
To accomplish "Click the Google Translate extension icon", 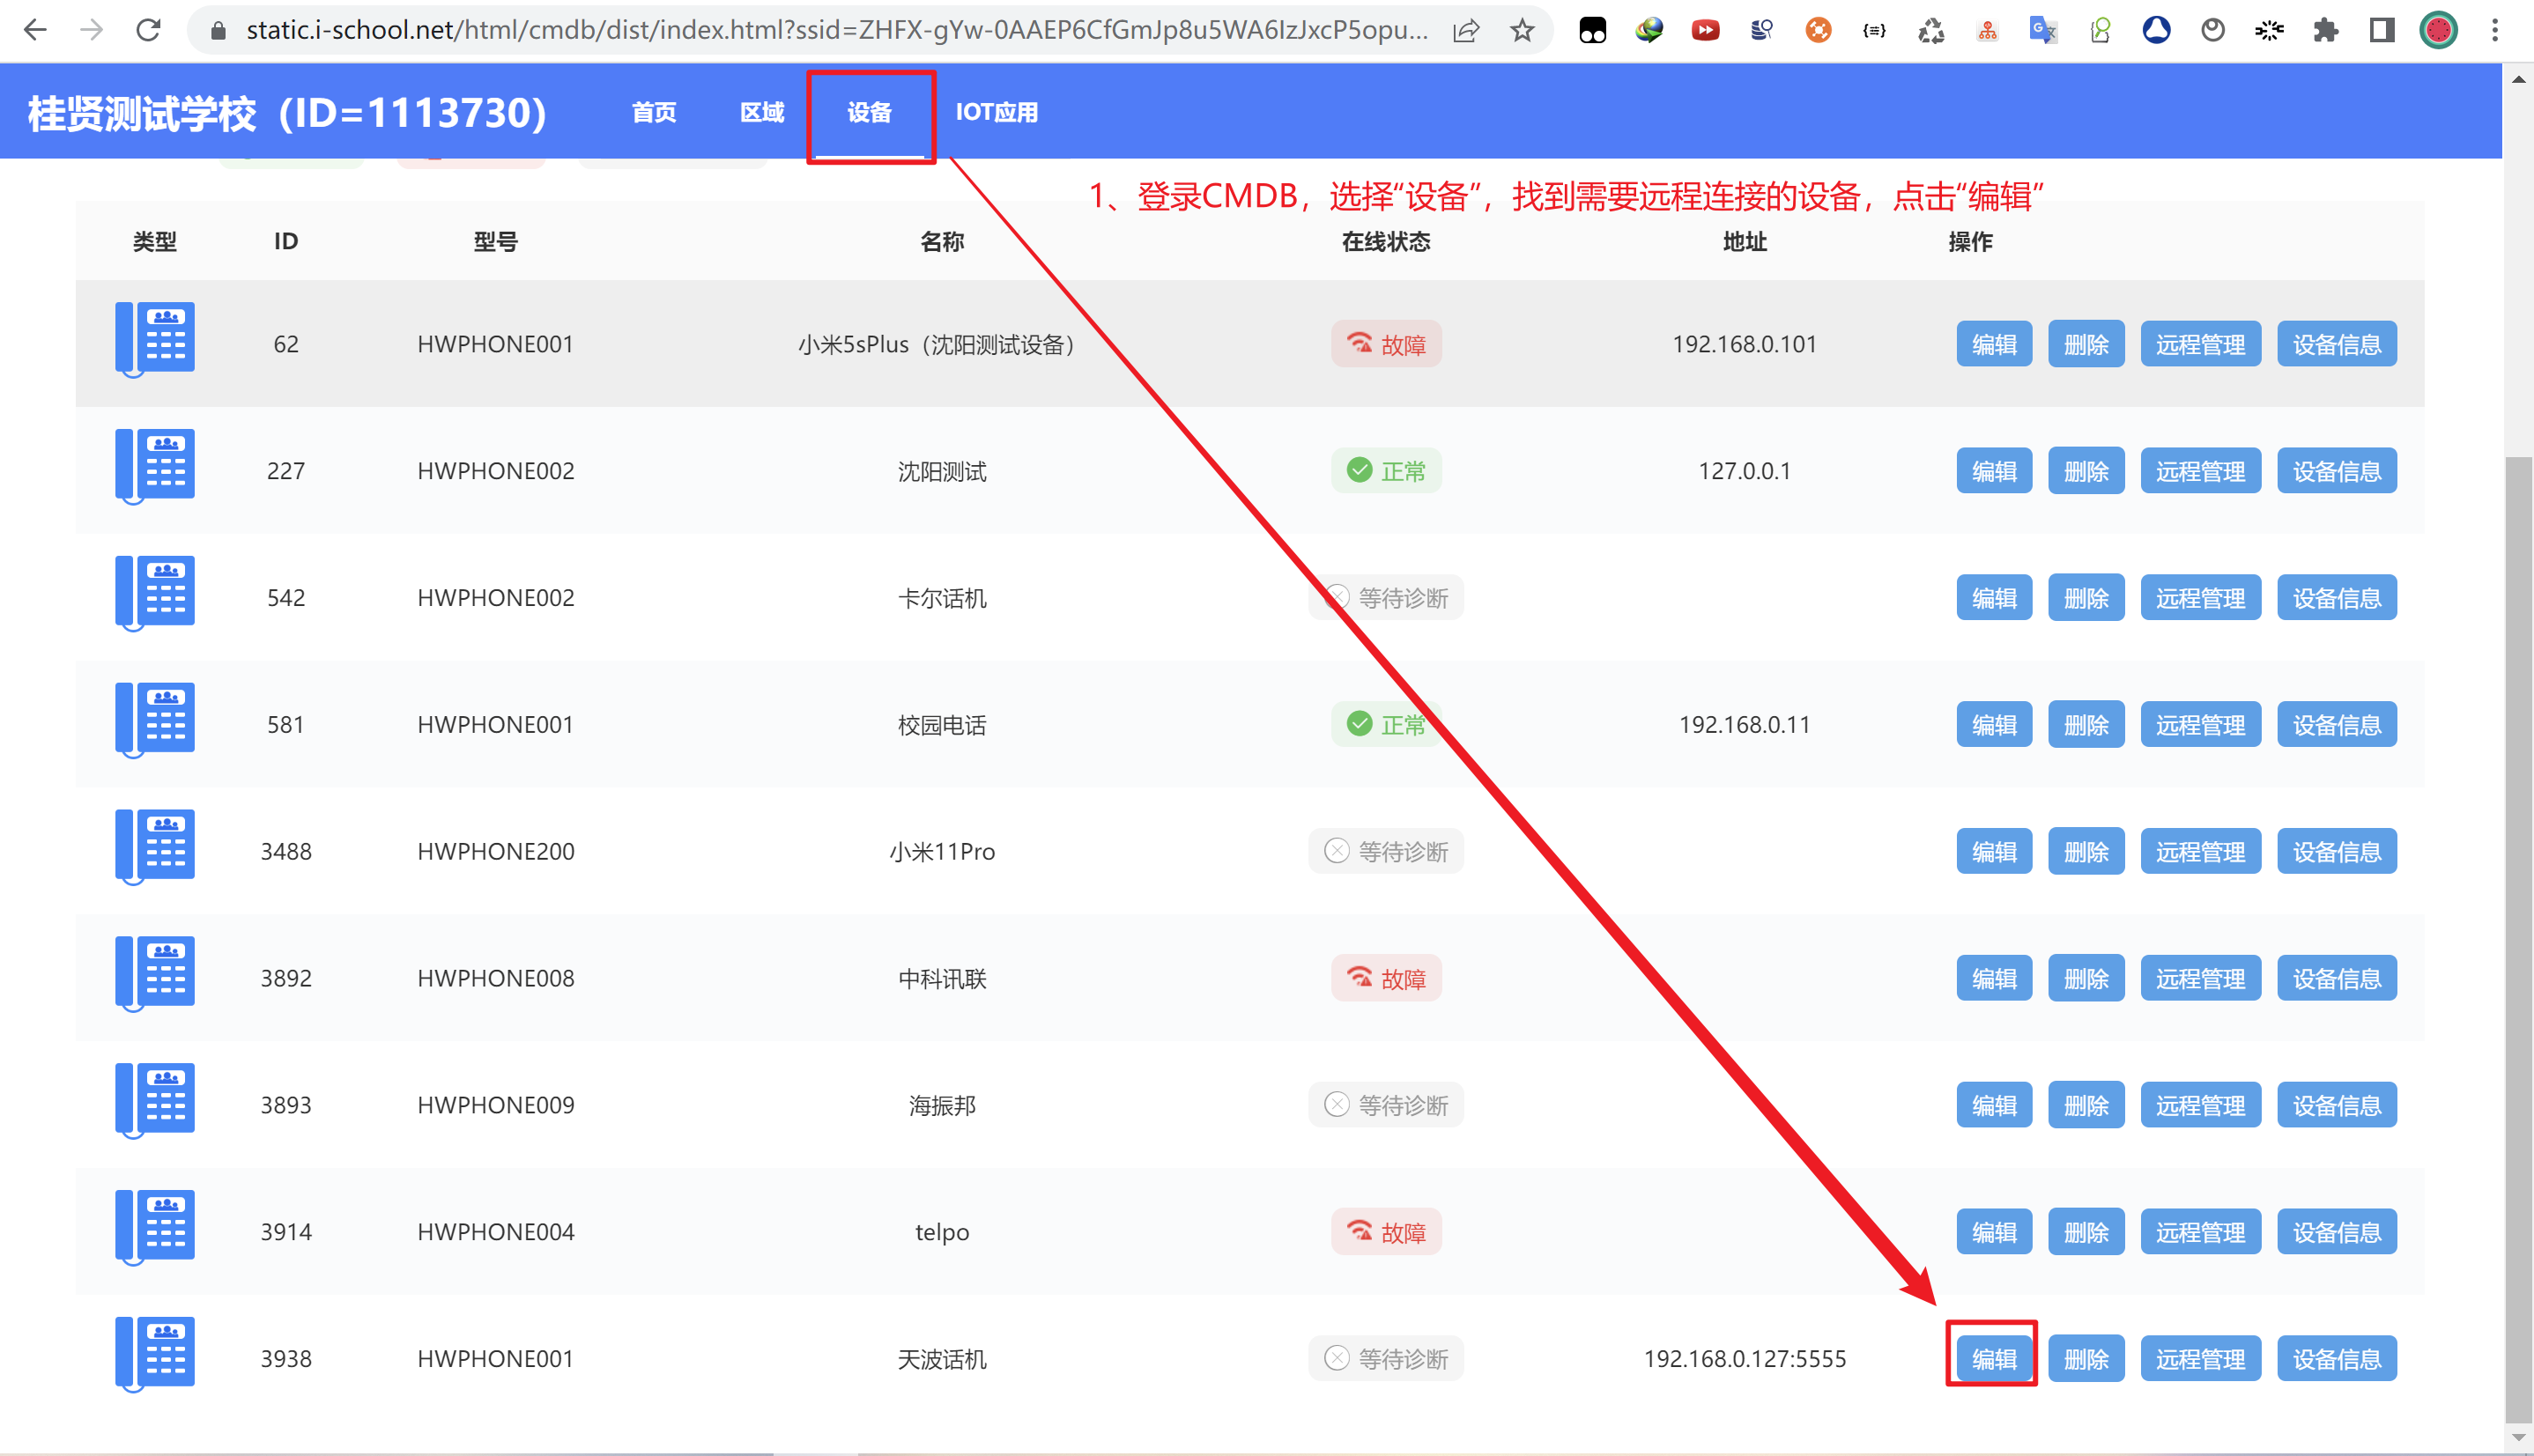I will coord(2043,30).
